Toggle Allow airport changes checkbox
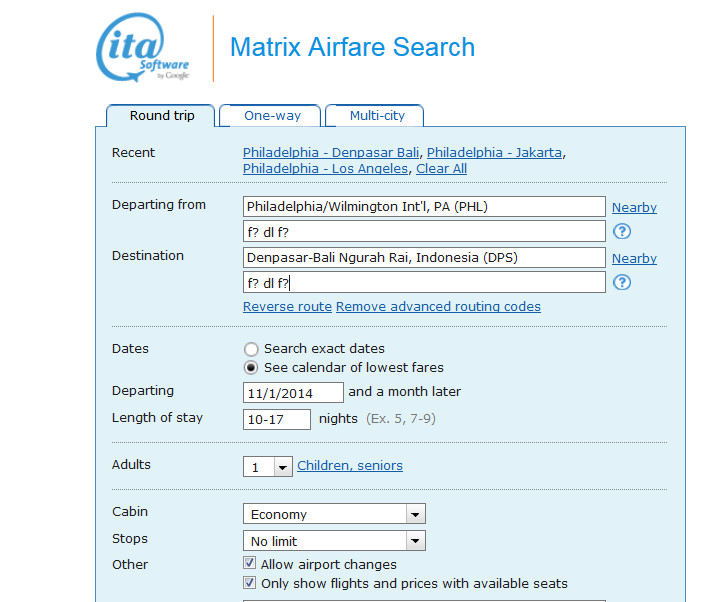715x602 pixels. 249,563
